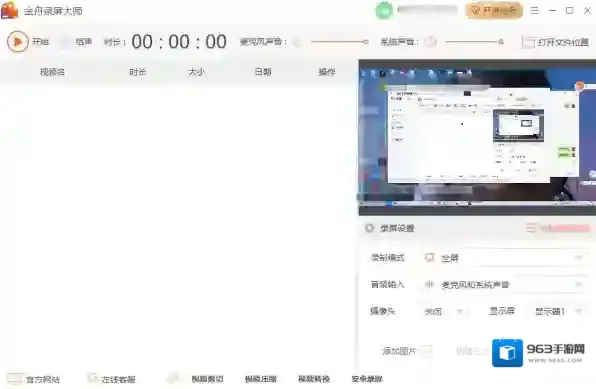Click the 大小 column header
596x389 pixels.
click(x=197, y=72)
